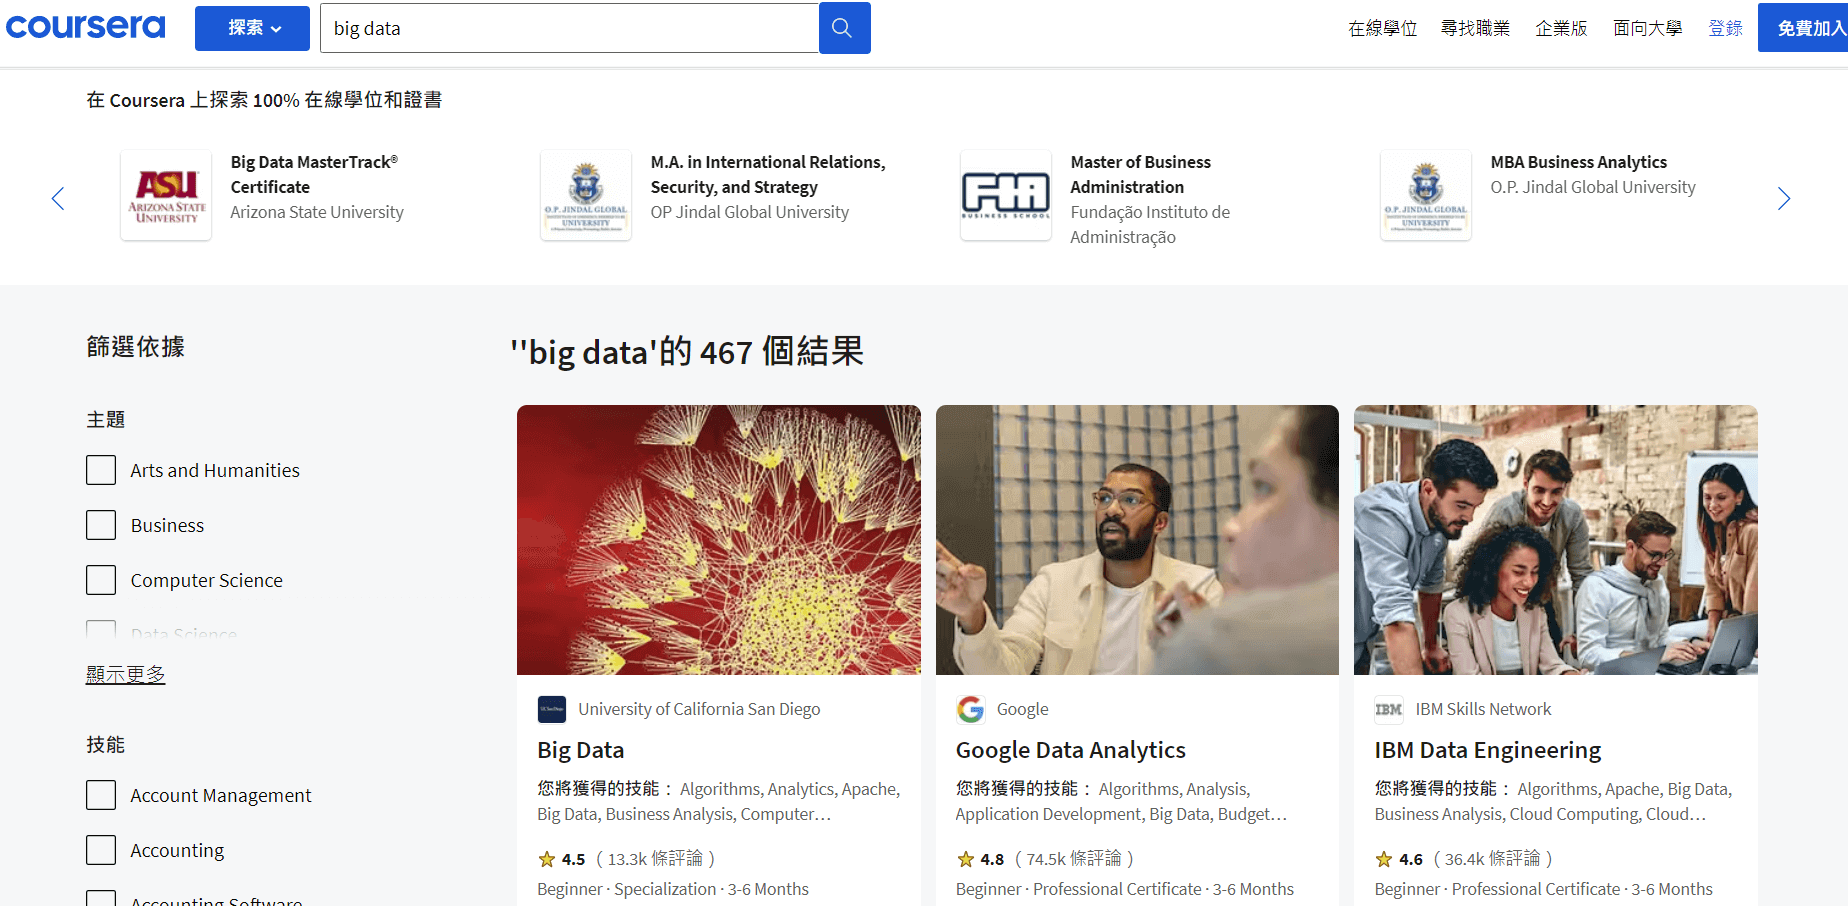Image resolution: width=1848 pixels, height=906 pixels.
Task: Click the Google provider name text
Action: pos(1023,709)
